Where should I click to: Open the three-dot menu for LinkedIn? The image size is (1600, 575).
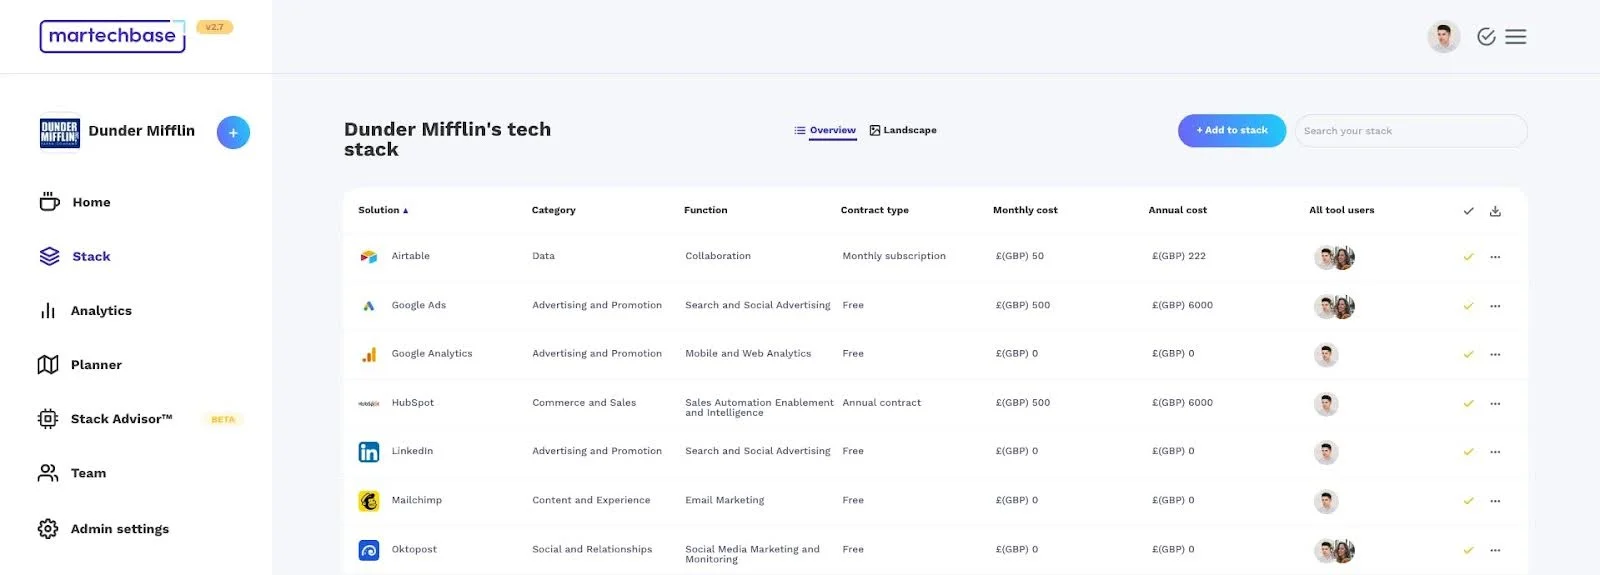(x=1495, y=452)
